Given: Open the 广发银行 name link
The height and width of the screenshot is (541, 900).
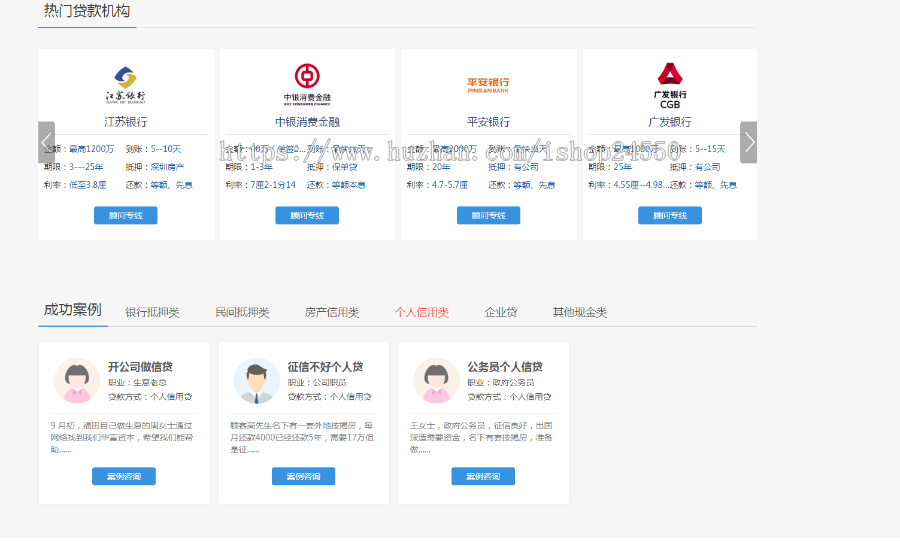Looking at the screenshot, I should point(670,122).
